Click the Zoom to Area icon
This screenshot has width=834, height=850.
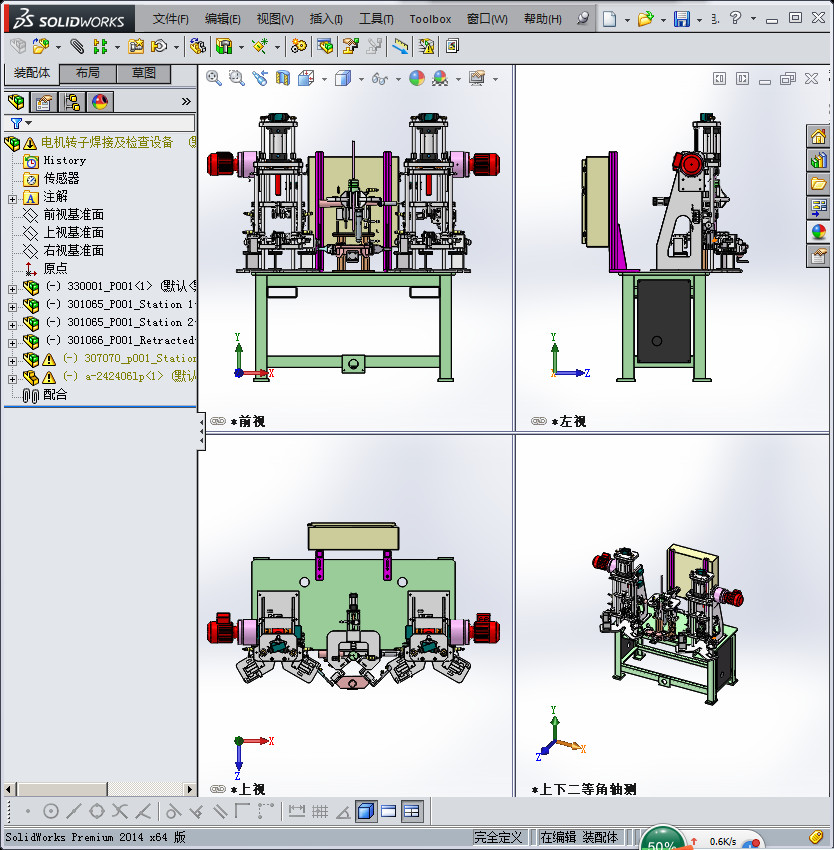click(236, 79)
